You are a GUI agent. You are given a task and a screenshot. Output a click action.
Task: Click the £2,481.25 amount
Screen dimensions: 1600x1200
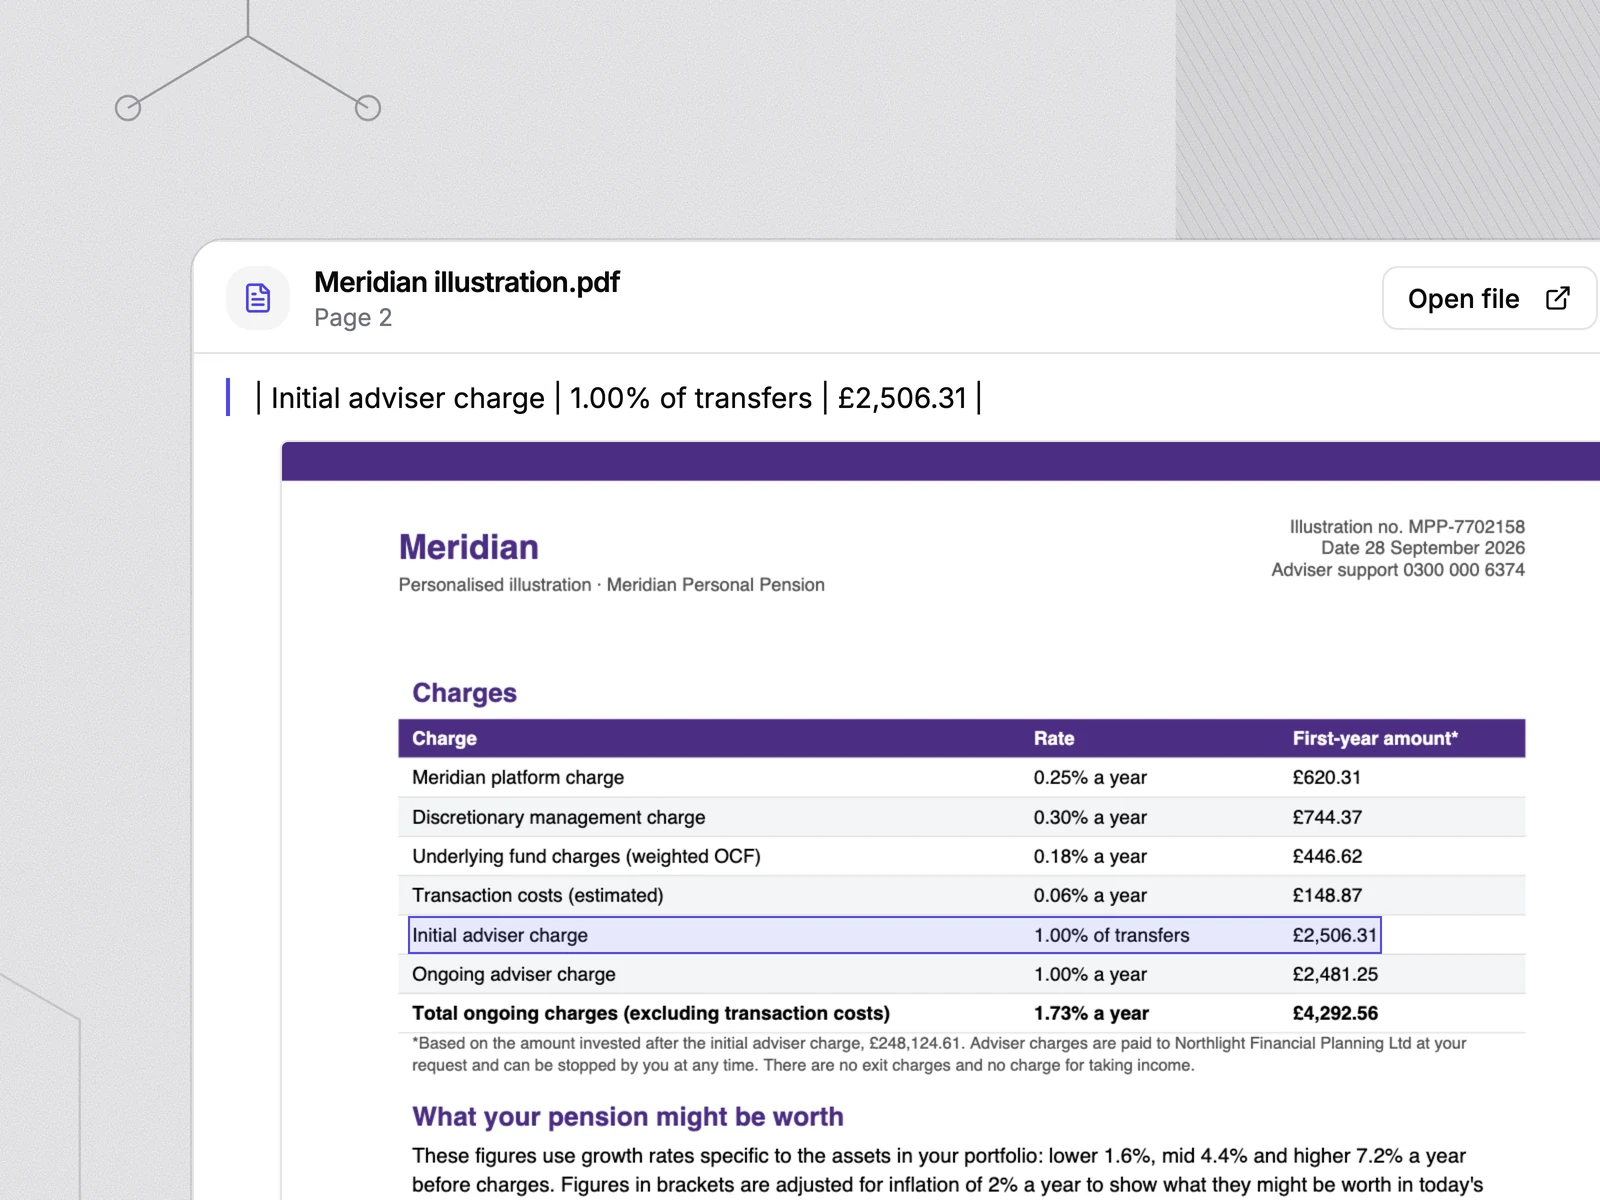click(1335, 974)
